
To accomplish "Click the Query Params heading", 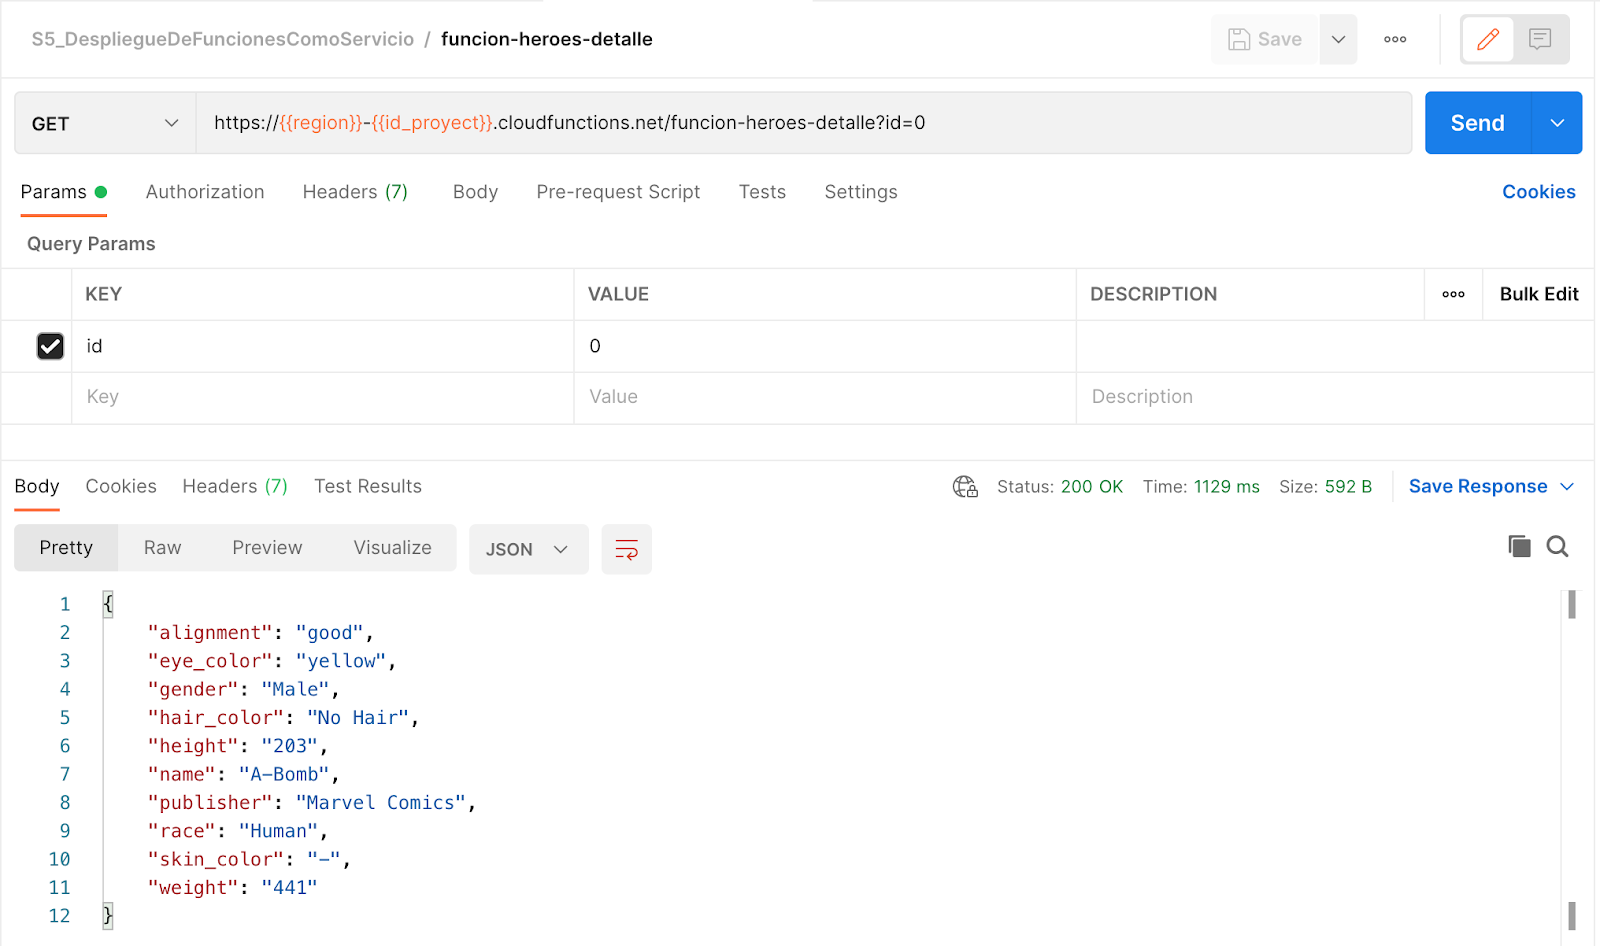I will [x=91, y=244].
